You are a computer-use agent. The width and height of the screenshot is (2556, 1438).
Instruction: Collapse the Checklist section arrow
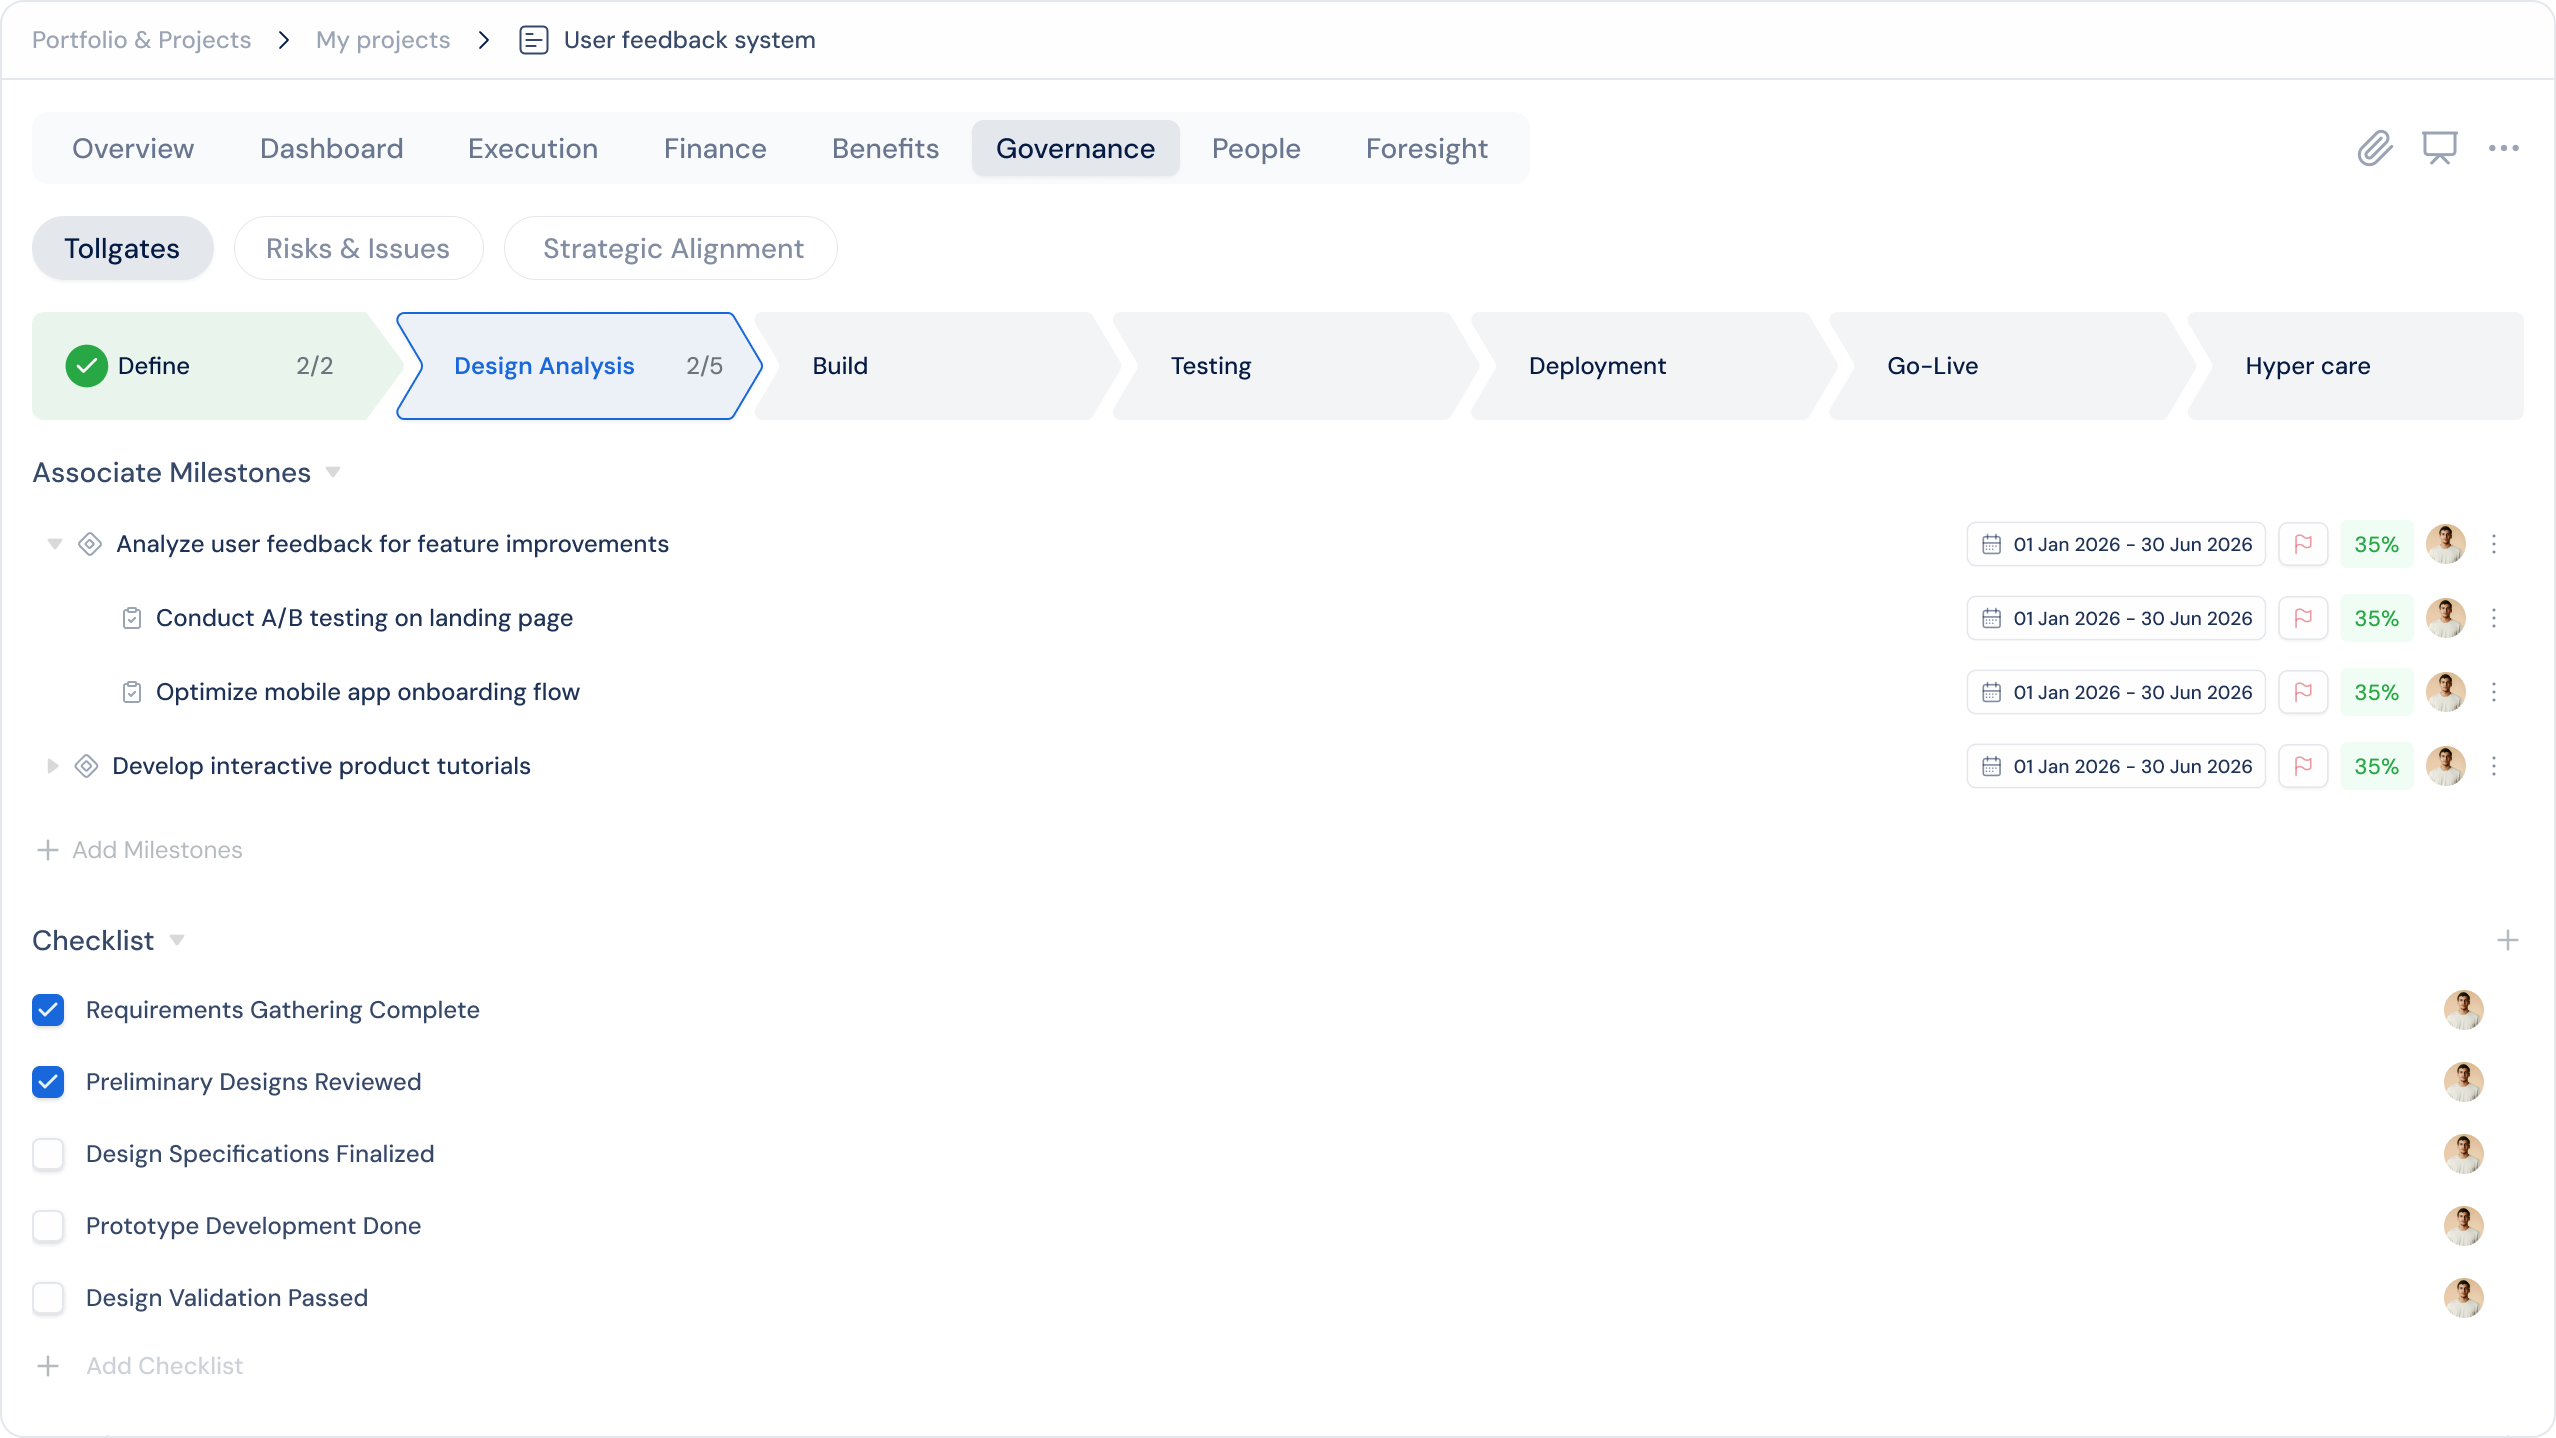click(x=177, y=940)
